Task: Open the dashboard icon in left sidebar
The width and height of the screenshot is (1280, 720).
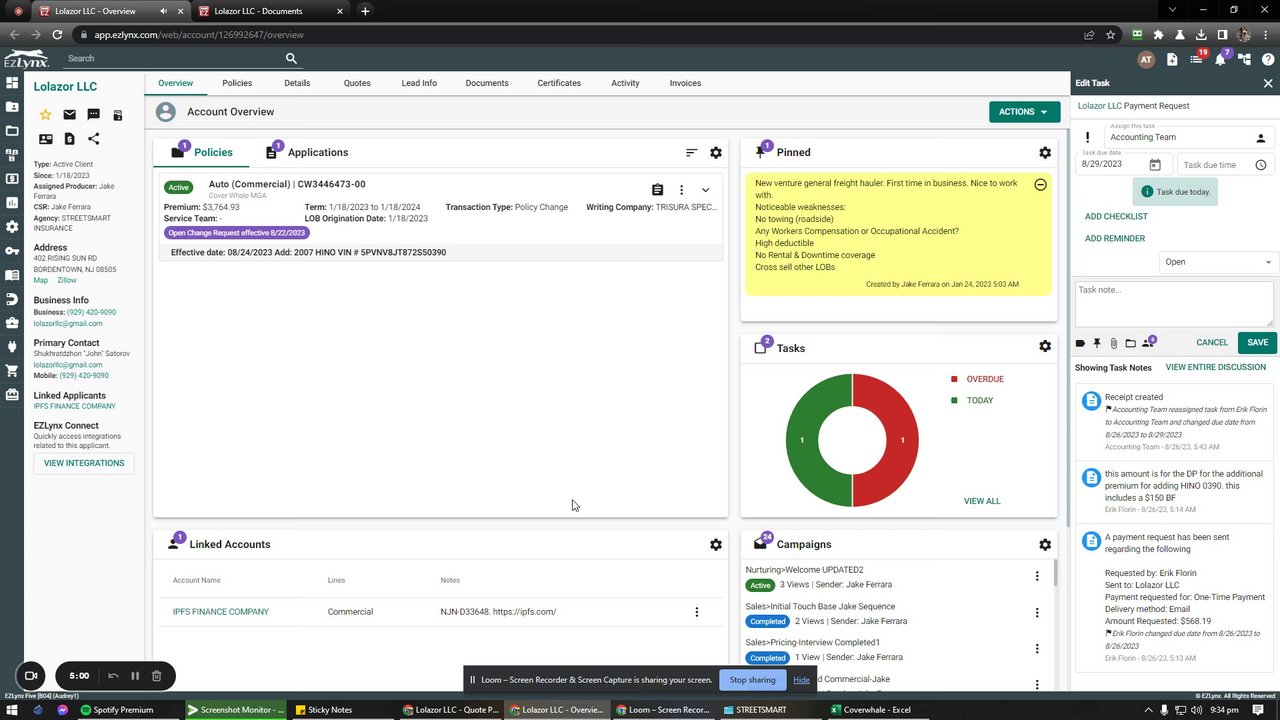Action: pos(12,83)
